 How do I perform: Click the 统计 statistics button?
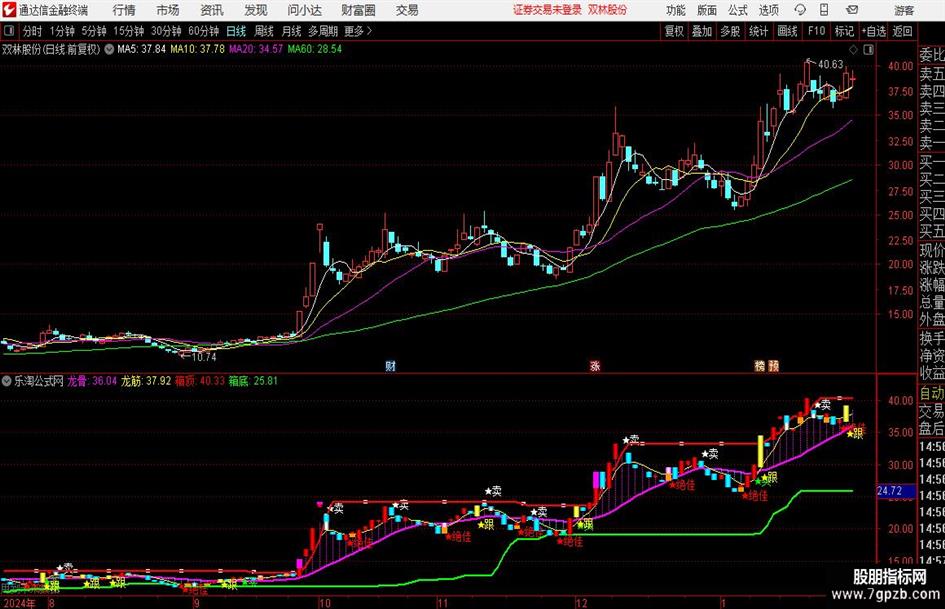coord(759,31)
